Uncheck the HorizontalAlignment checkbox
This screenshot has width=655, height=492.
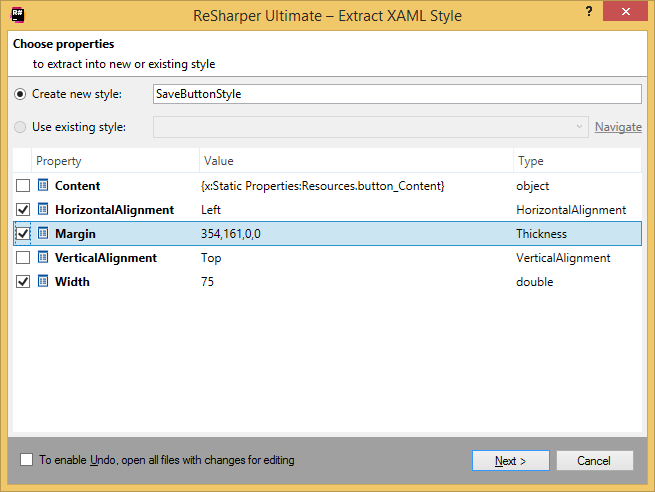pos(23,210)
